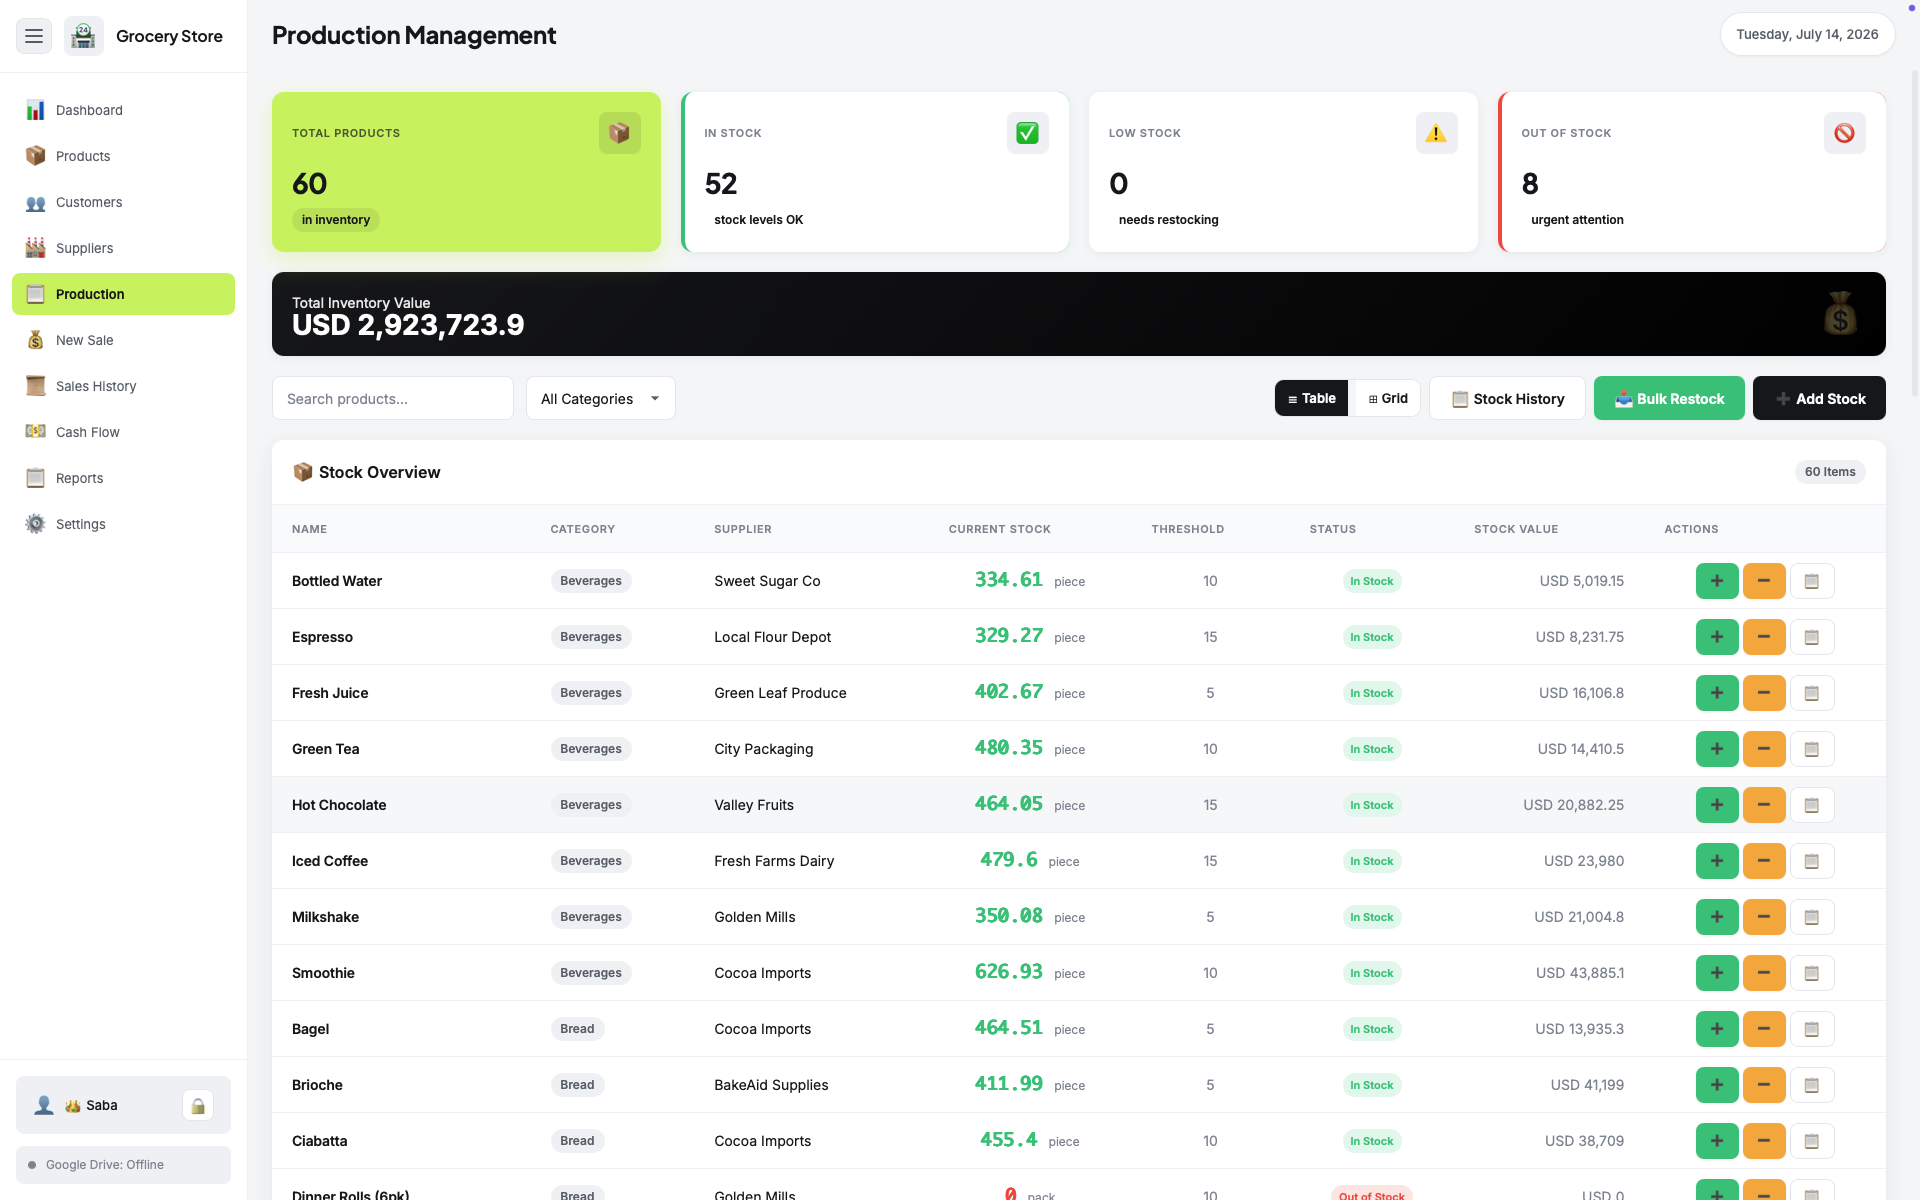Image resolution: width=1920 pixels, height=1200 pixels.
Task: Remove stock from Brioche
Action: click(x=1764, y=1085)
